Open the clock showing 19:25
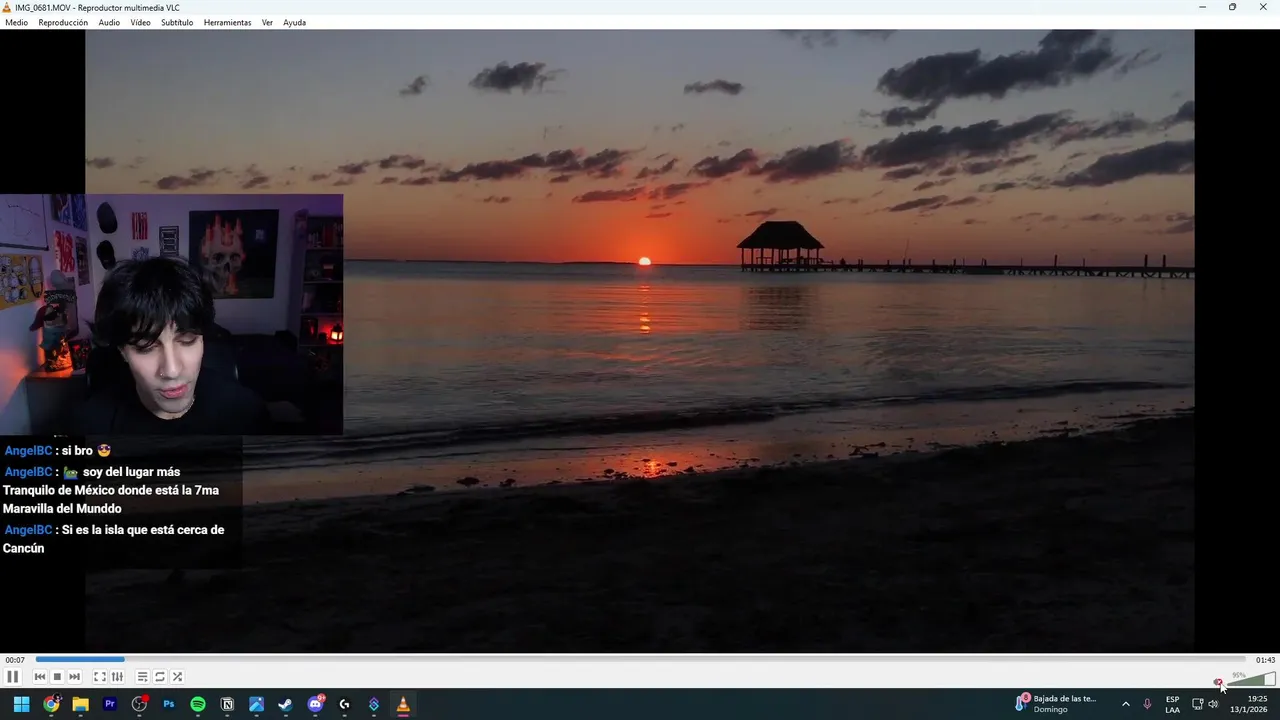 click(x=1249, y=704)
